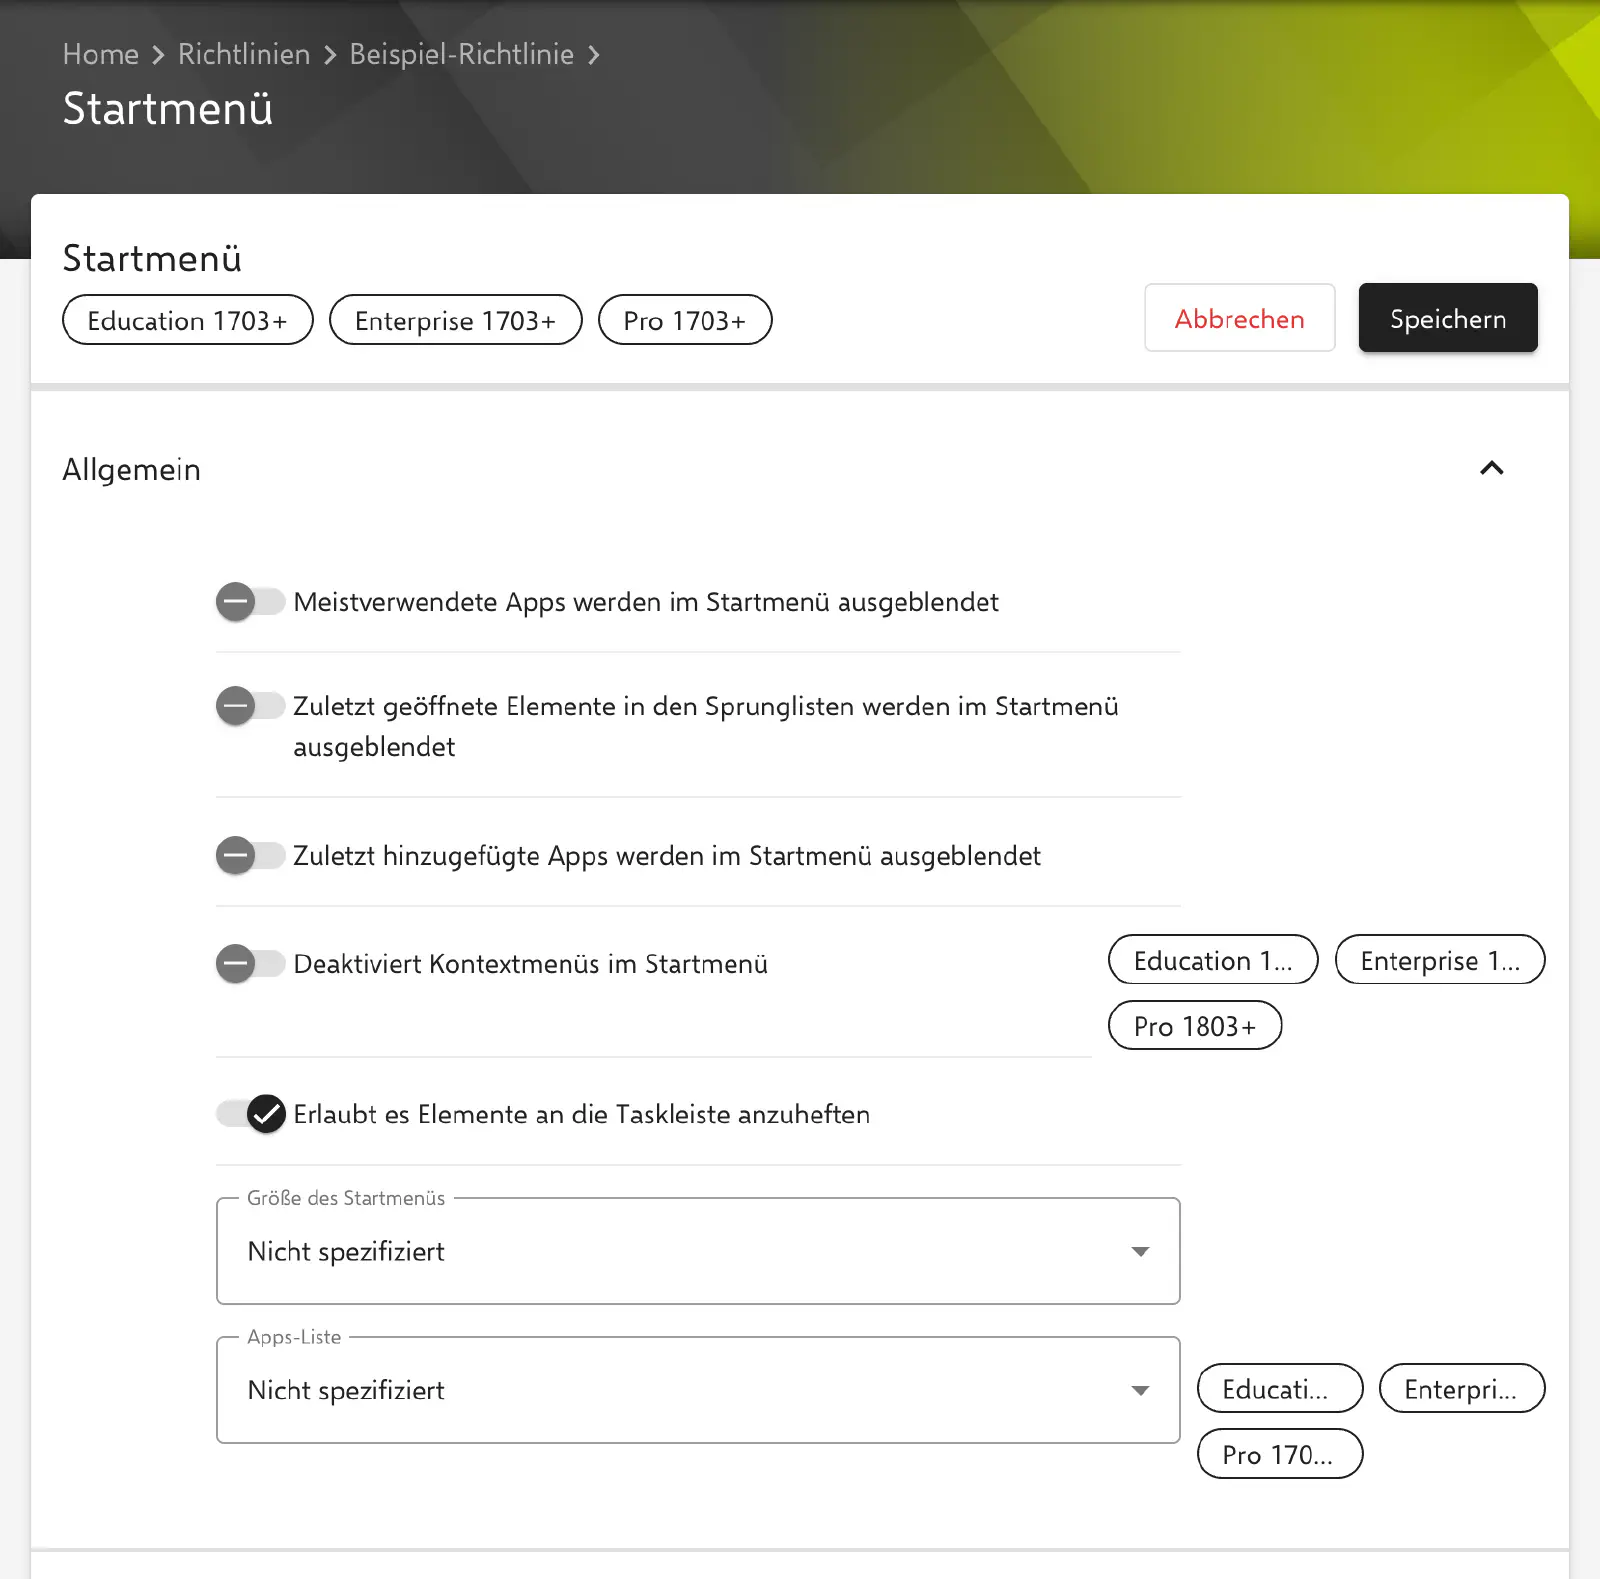1600x1579 pixels.
Task: Open the Größe des Startmenüs dropdown
Action: (698, 1251)
